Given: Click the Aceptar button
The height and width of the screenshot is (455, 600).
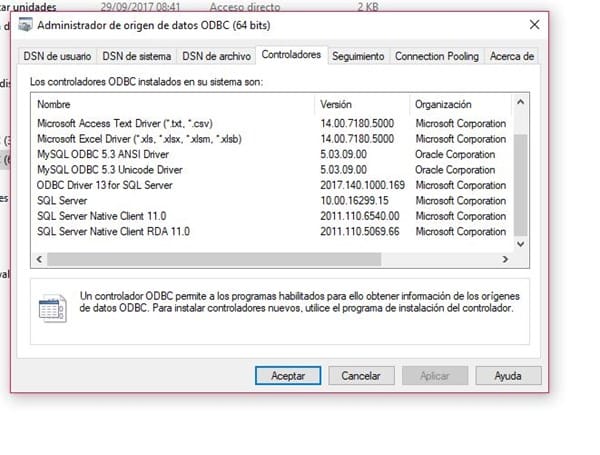Looking at the screenshot, I should [x=288, y=376].
